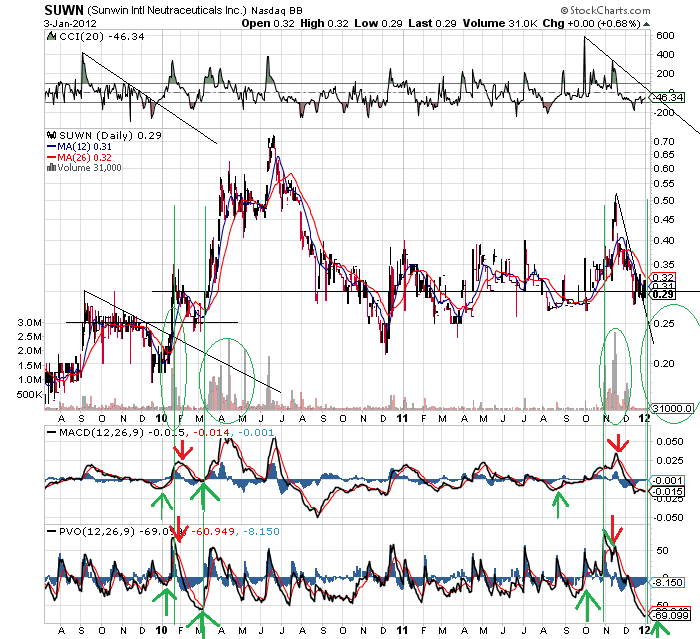Image resolution: width=700 pixels, height=639 pixels.
Task: Select the Last 0.29 value
Action: [432, 23]
